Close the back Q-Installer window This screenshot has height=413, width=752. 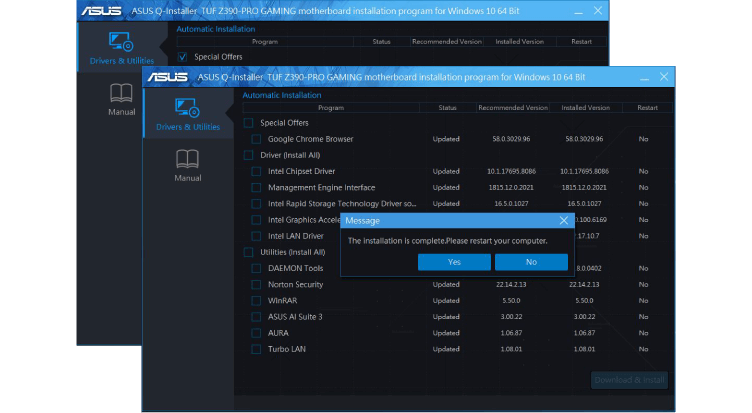pos(597,9)
